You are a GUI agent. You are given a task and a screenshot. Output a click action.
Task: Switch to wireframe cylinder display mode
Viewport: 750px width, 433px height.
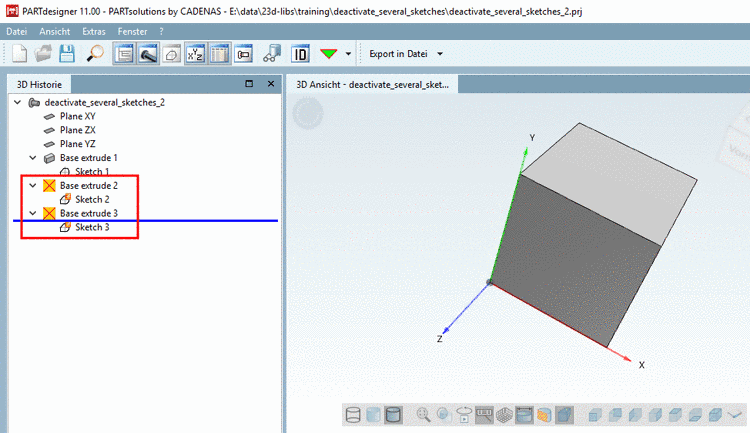[353, 415]
